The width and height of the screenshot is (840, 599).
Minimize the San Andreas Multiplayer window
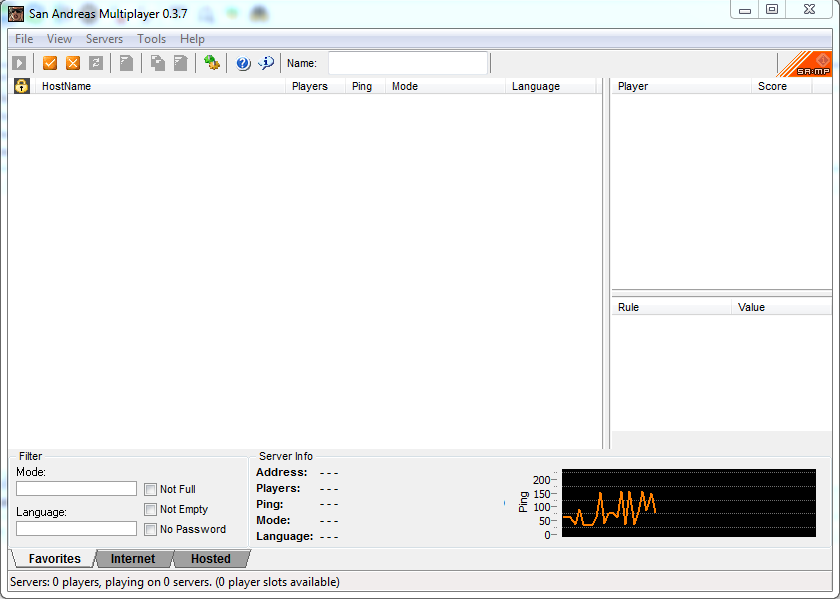745,9
